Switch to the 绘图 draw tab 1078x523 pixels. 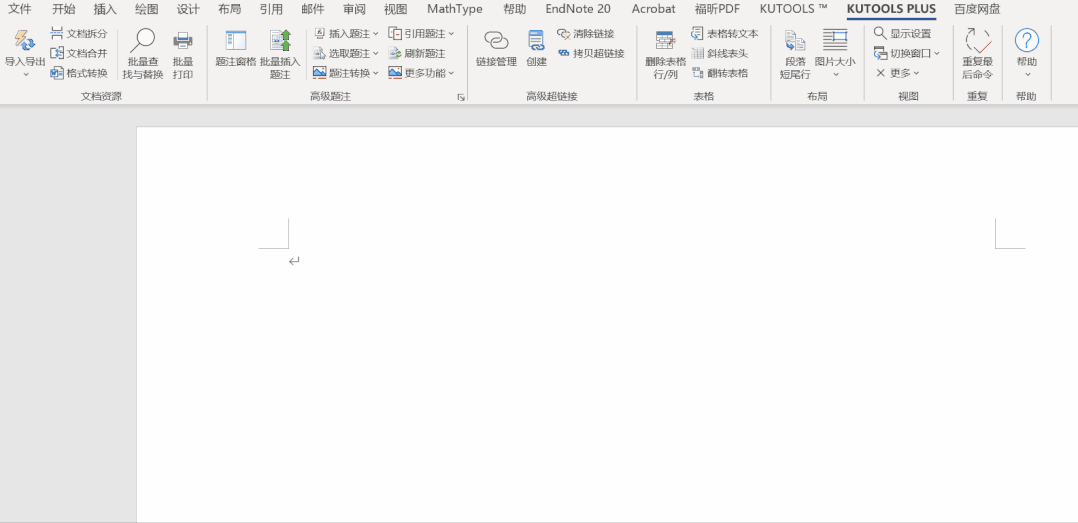point(146,10)
